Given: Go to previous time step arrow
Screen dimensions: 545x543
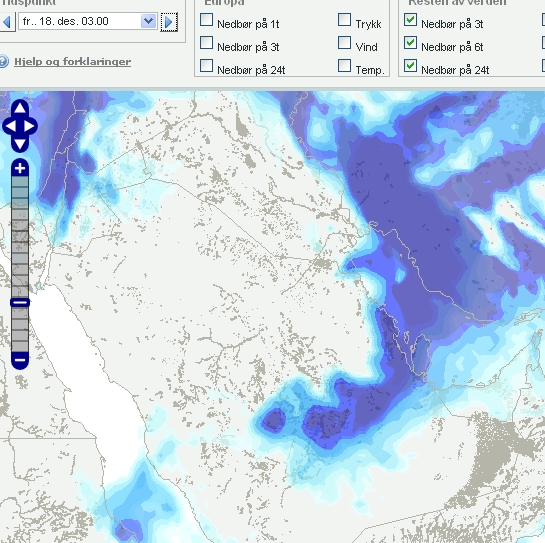Looking at the screenshot, I should (7, 22).
